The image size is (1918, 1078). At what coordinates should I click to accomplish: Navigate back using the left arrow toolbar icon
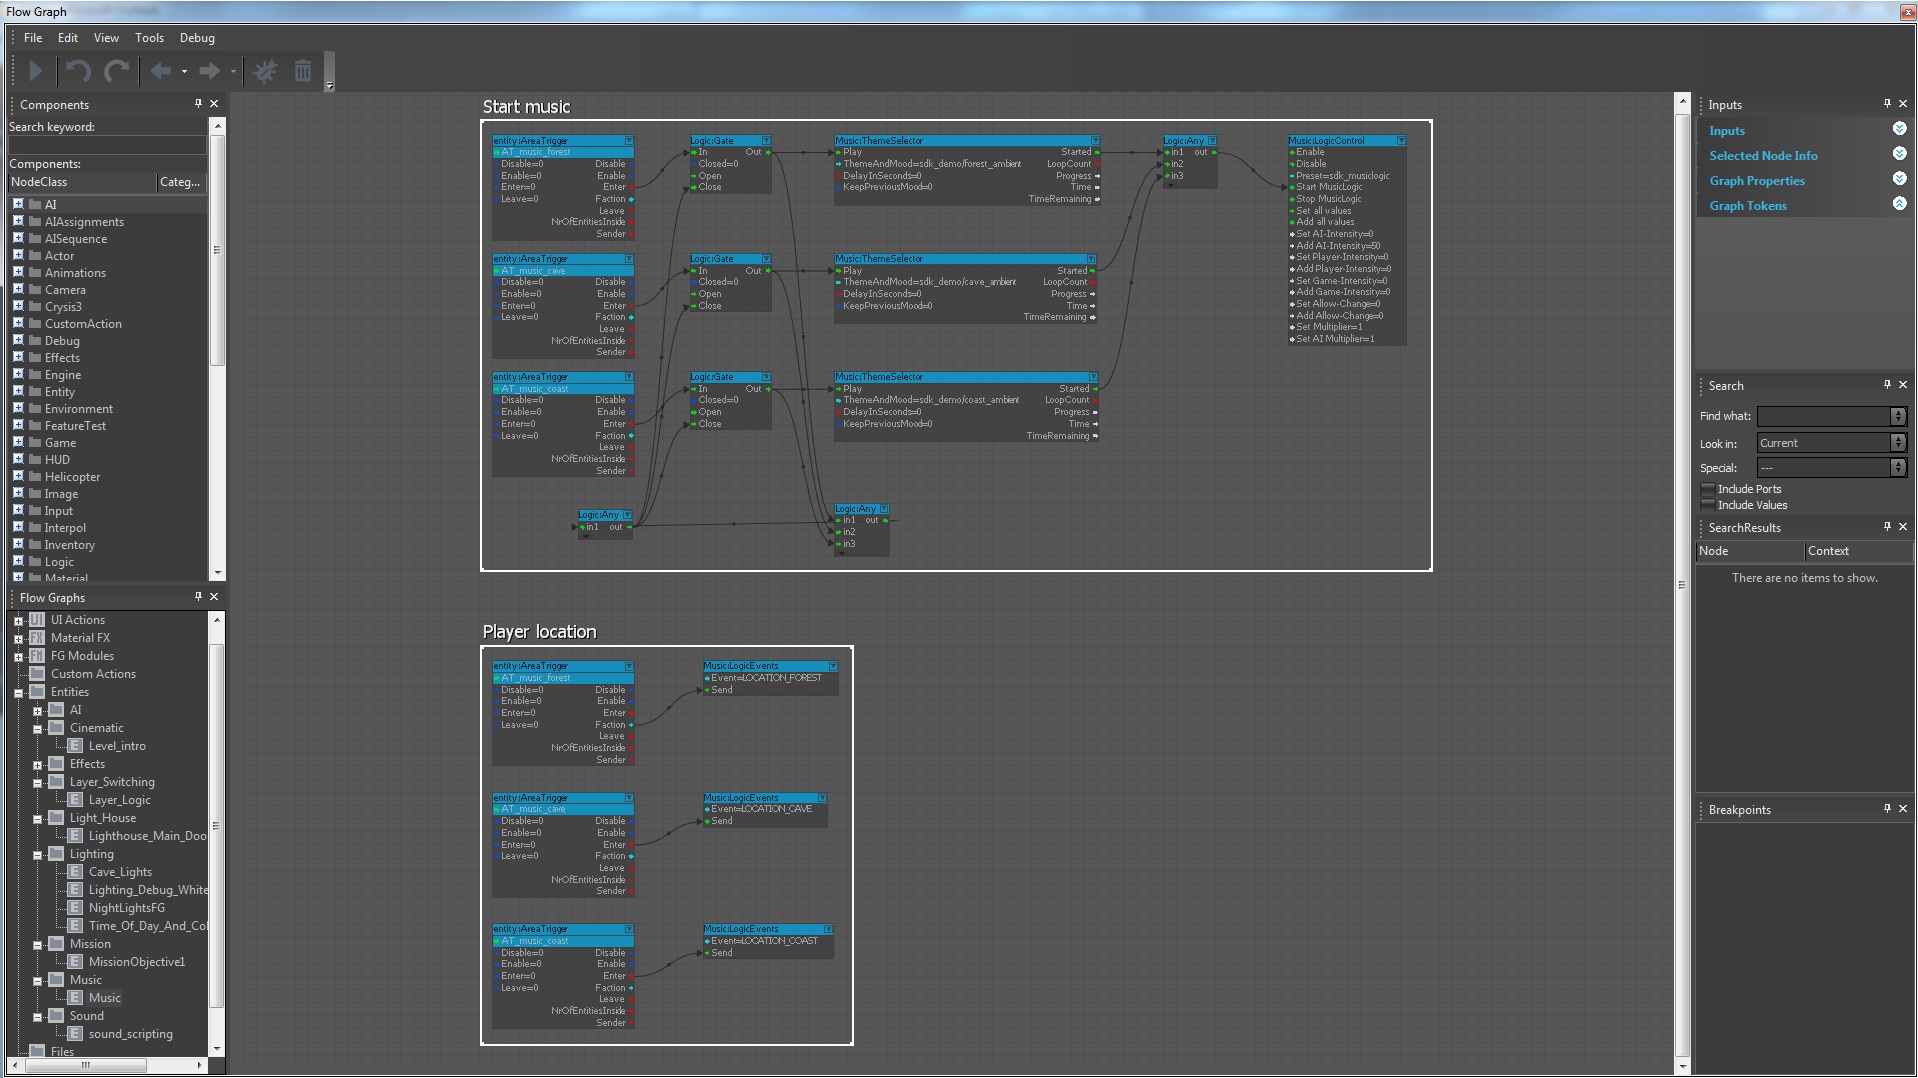[160, 71]
